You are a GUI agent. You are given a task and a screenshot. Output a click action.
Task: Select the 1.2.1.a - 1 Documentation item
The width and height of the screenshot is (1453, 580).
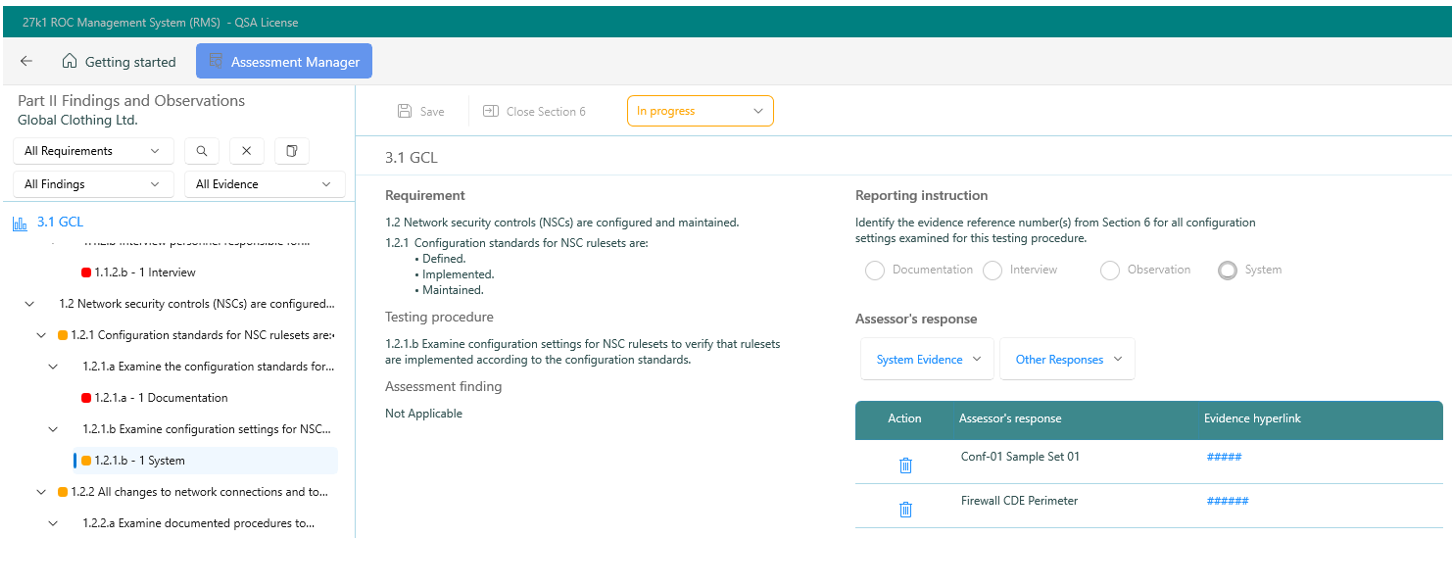pyautogui.click(x=160, y=398)
